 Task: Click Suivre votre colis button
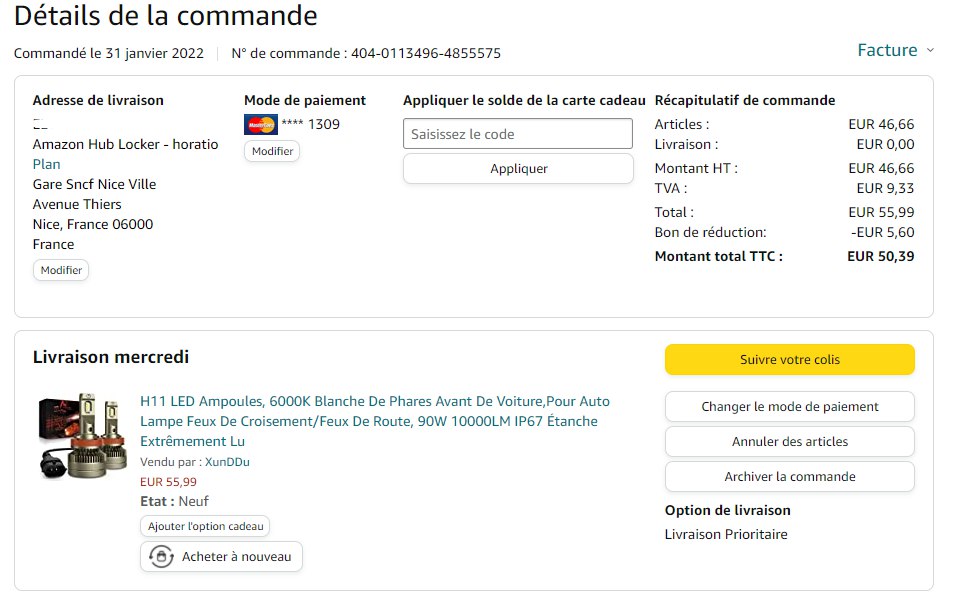tap(789, 359)
